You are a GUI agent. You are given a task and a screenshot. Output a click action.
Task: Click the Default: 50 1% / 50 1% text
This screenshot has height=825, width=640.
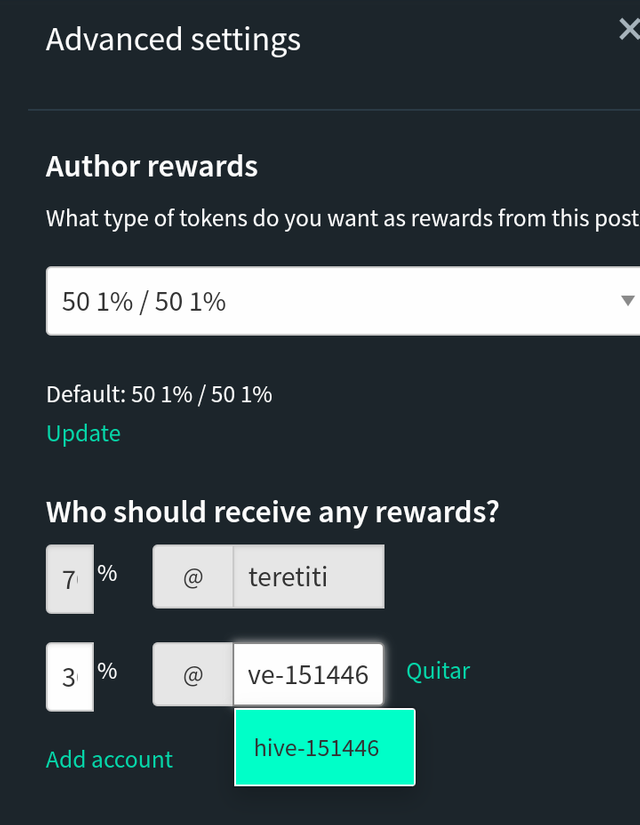pos(159,395)
